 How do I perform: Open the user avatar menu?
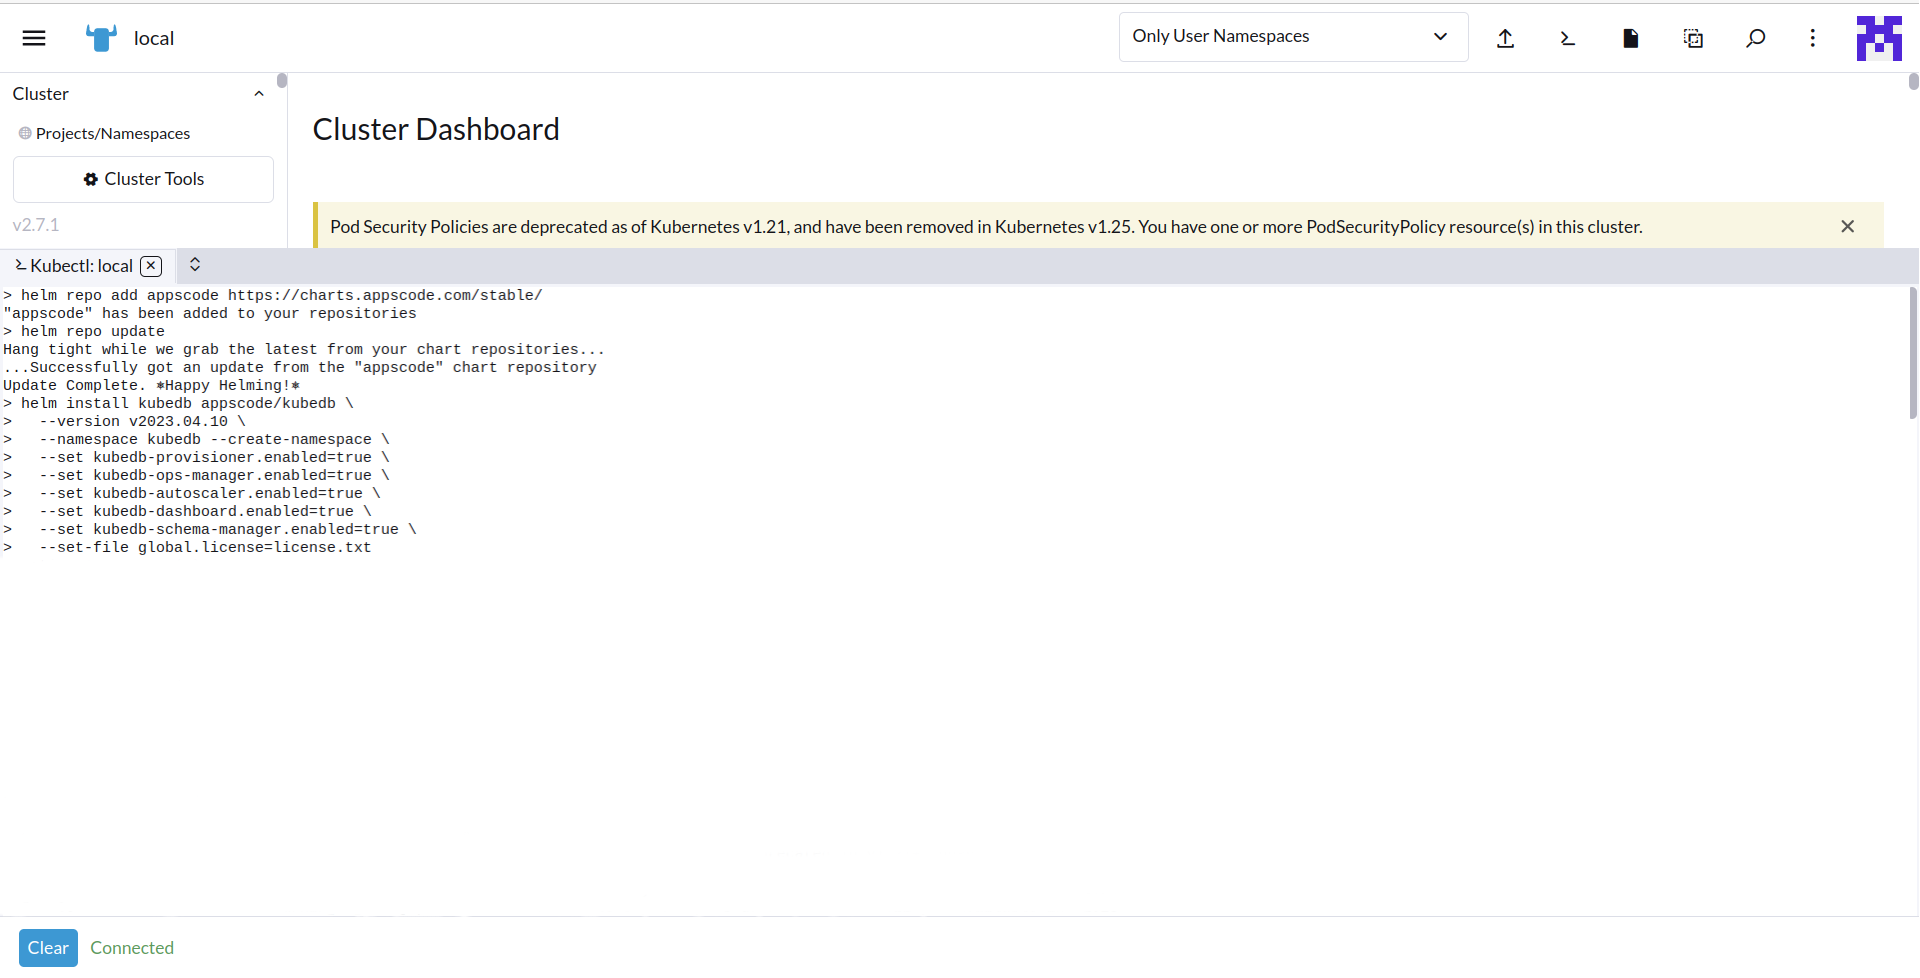pos(1879,38)
